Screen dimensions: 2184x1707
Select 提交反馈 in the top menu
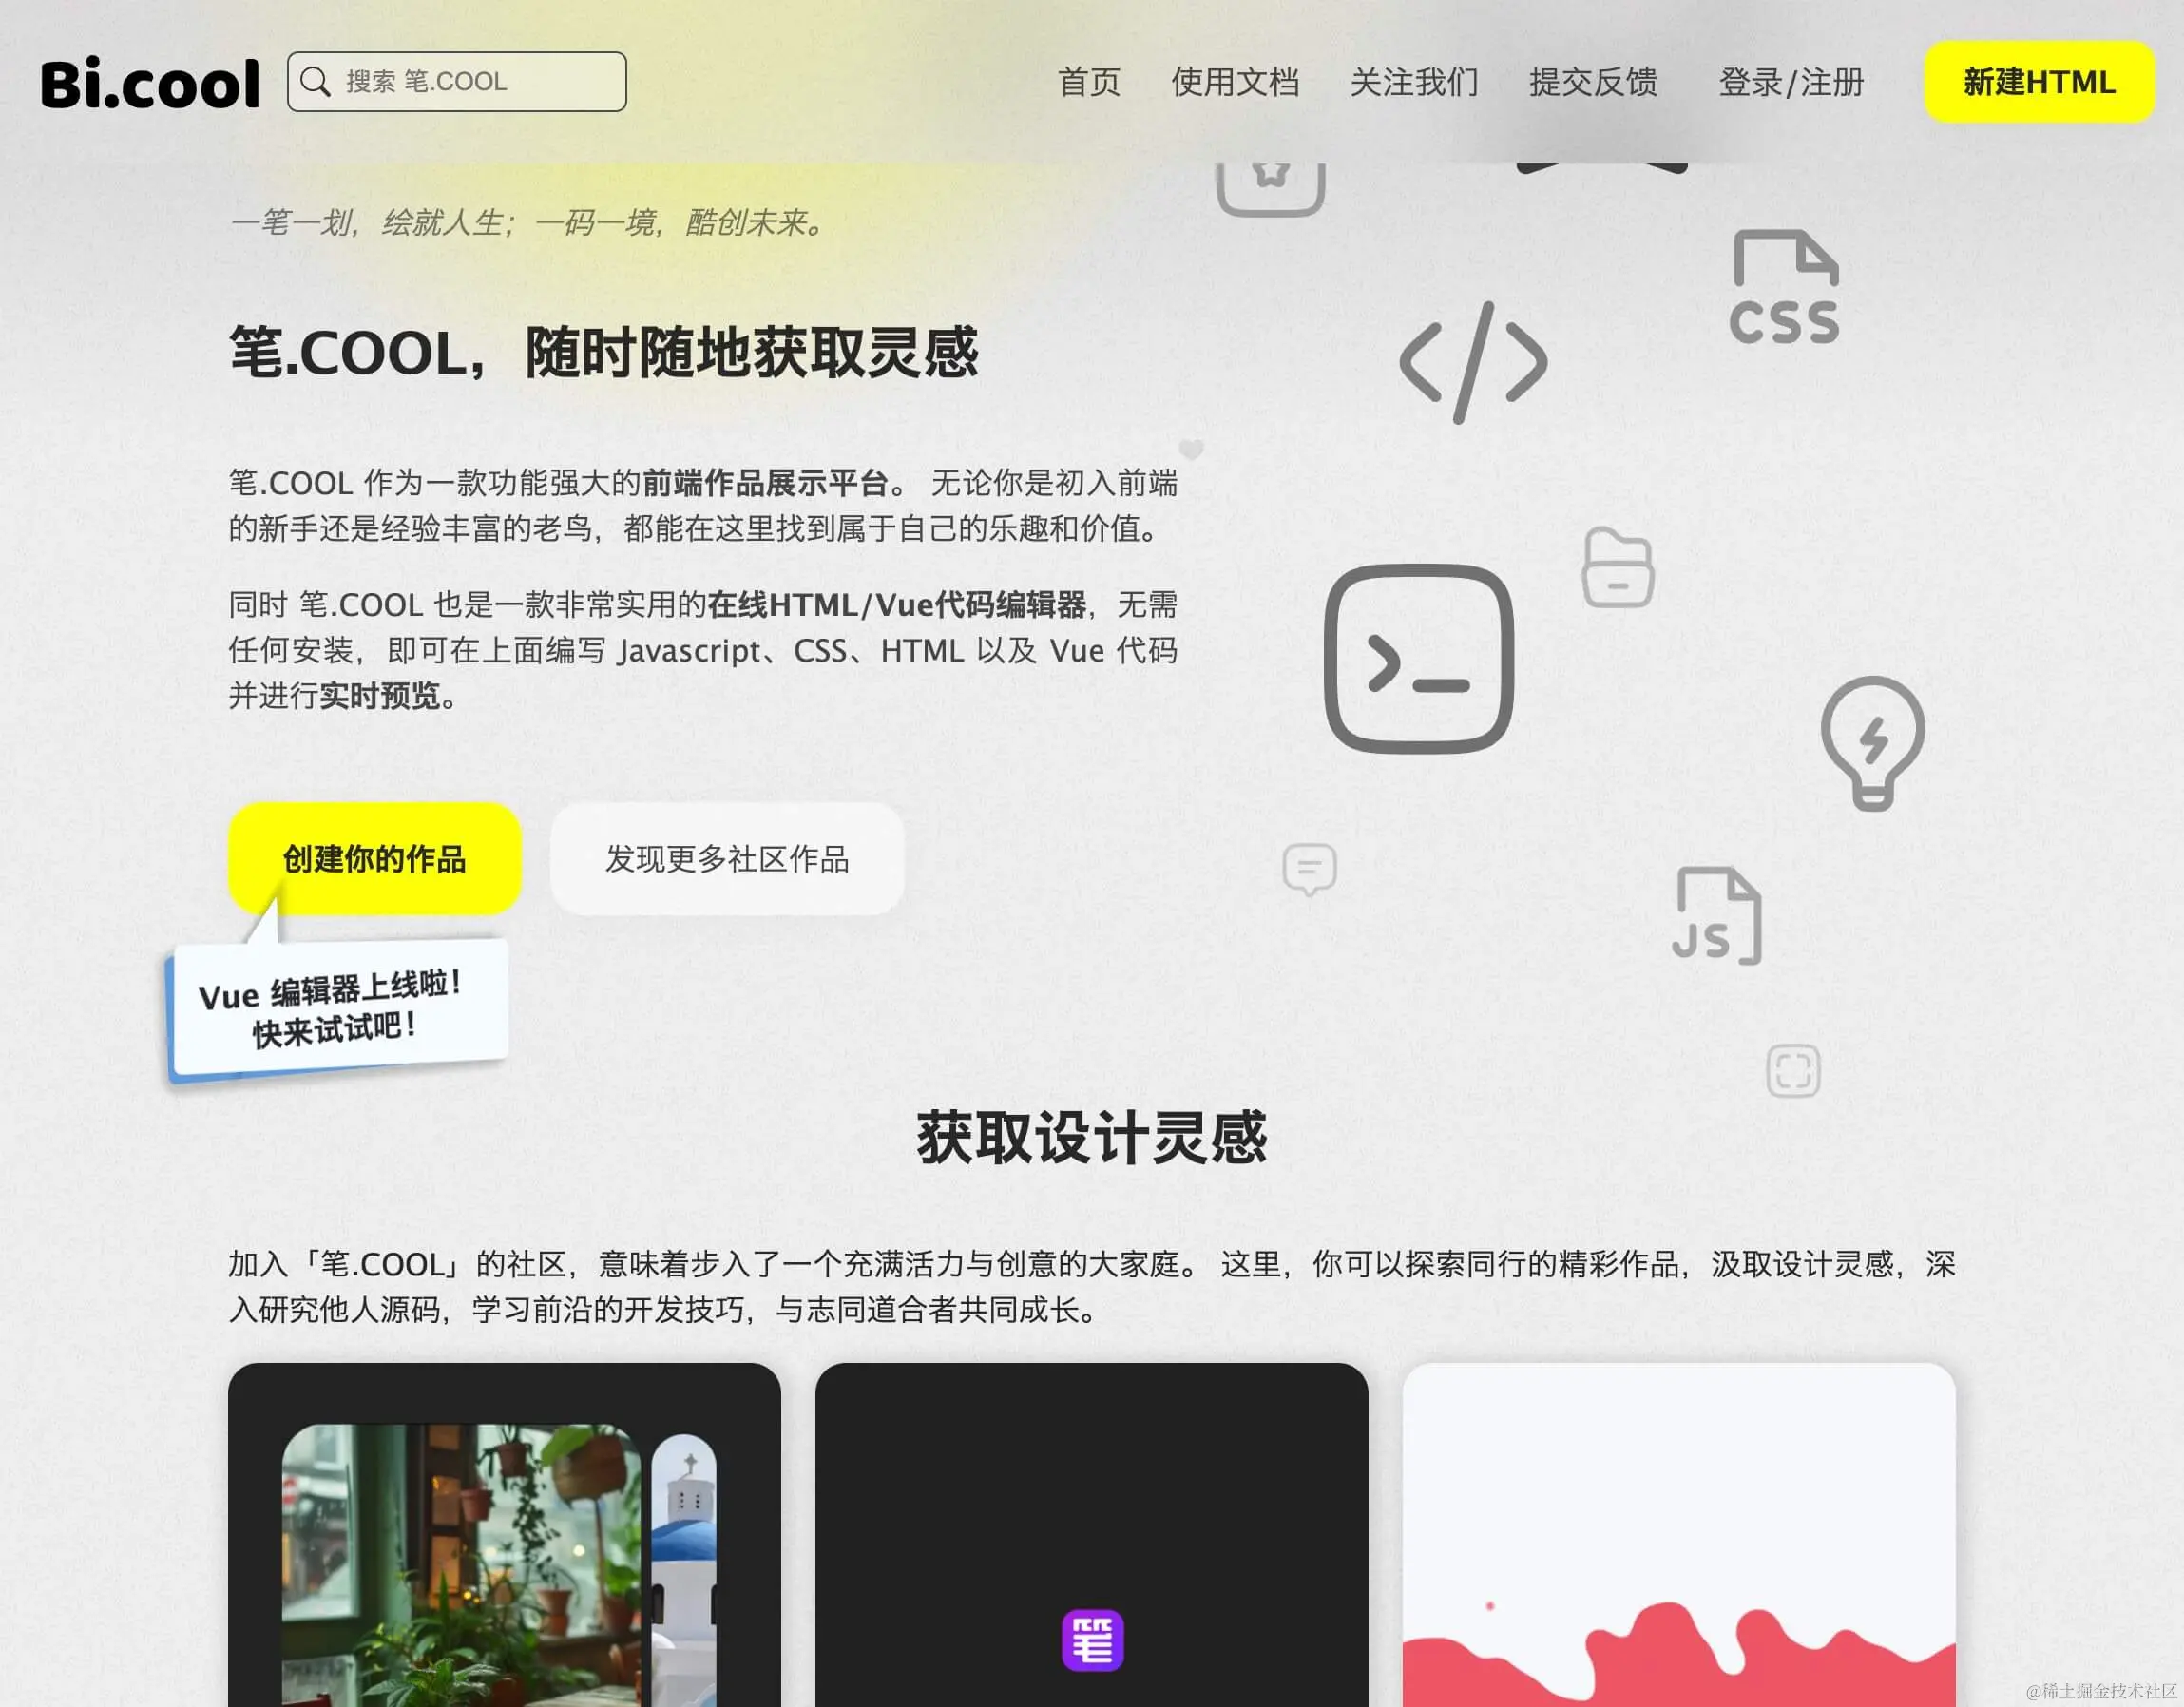(1593, 82)
